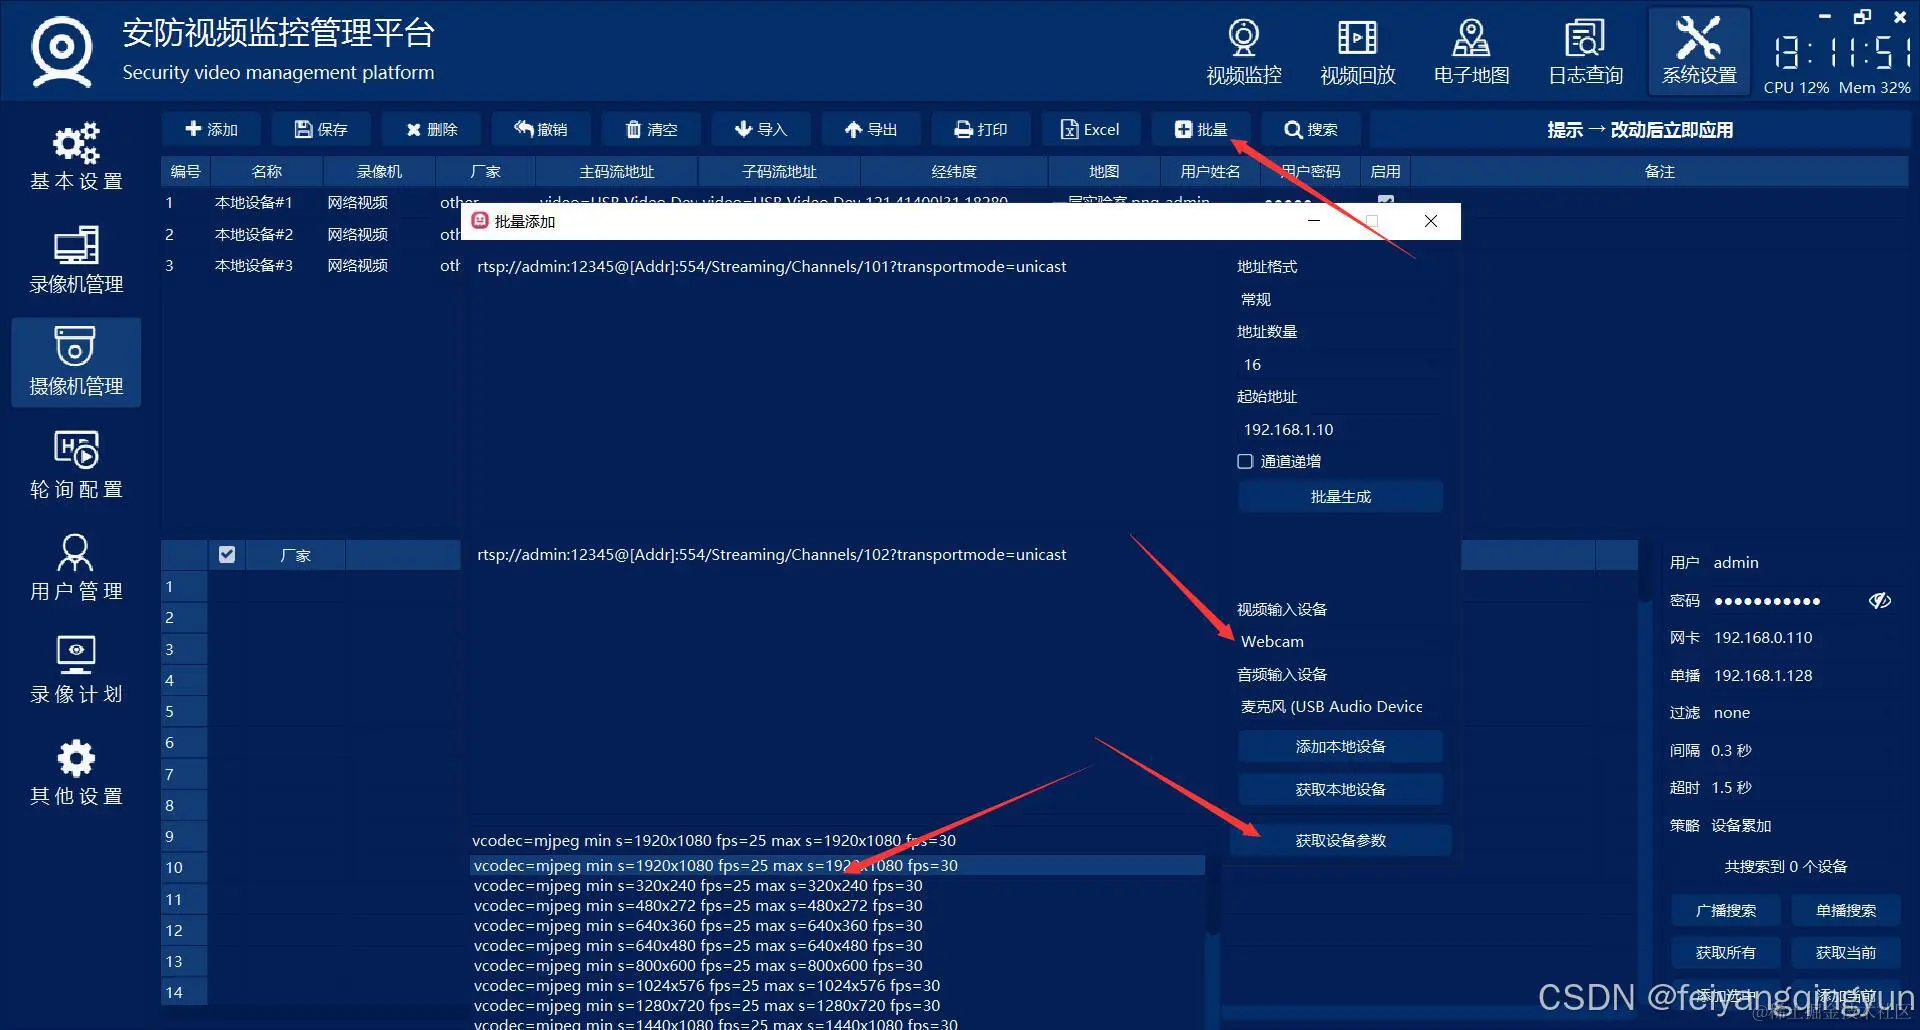The image size is (1920, 1030).
Task: Minimize the 批量添加 dialog window
Action: (1314, 221)
